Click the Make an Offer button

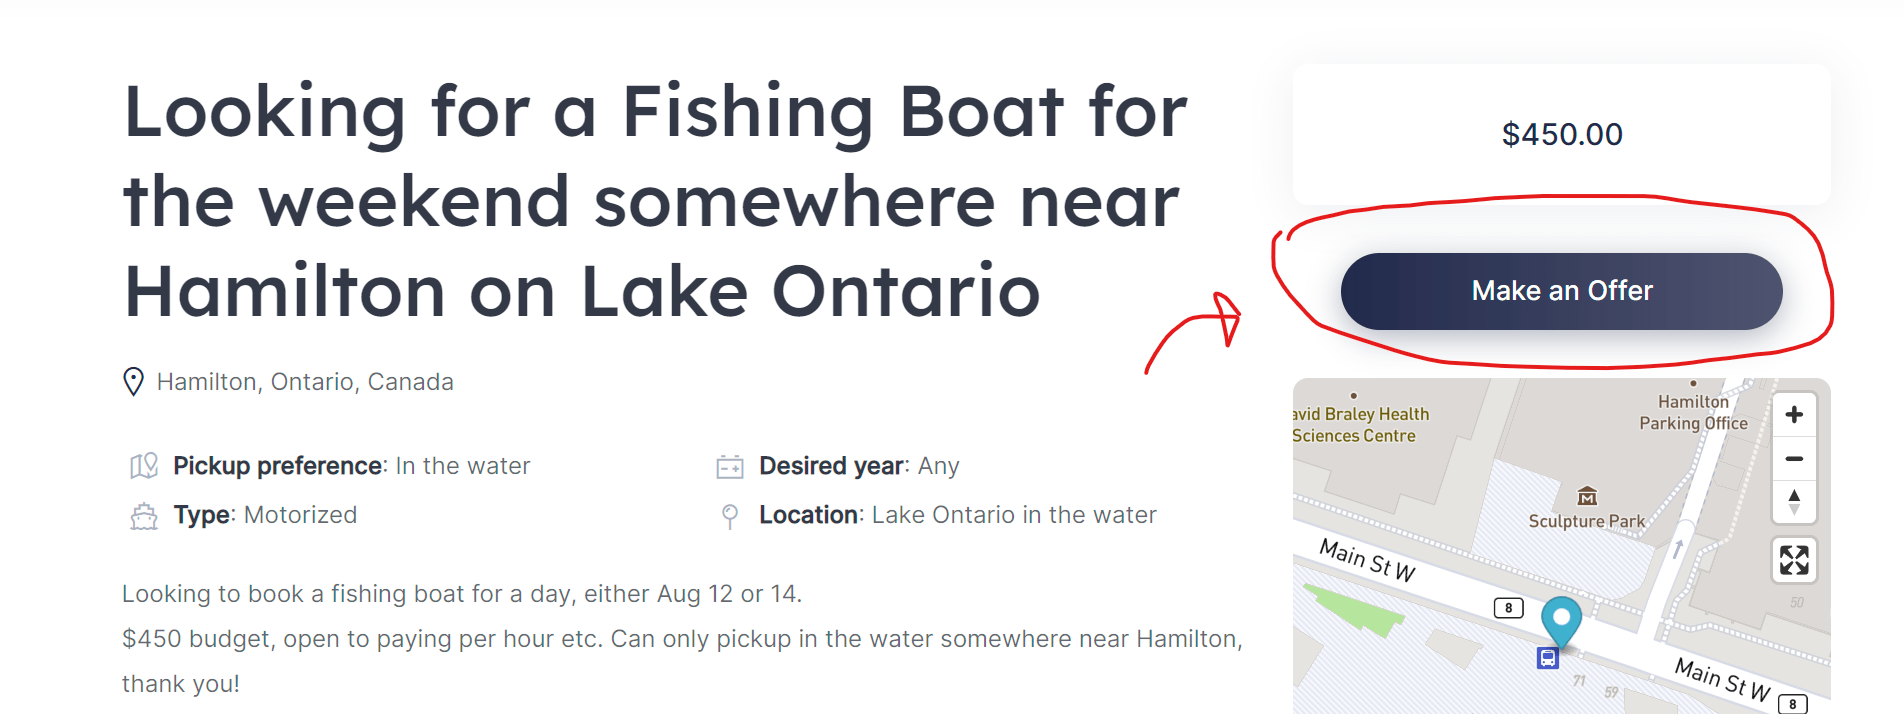pyautogui.click(x=1561, y=291)
